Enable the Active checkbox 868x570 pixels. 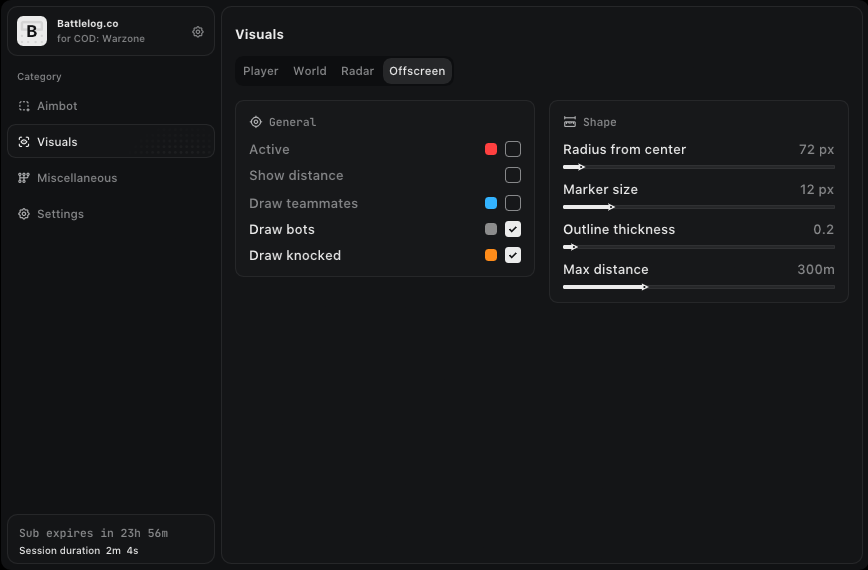513,149
